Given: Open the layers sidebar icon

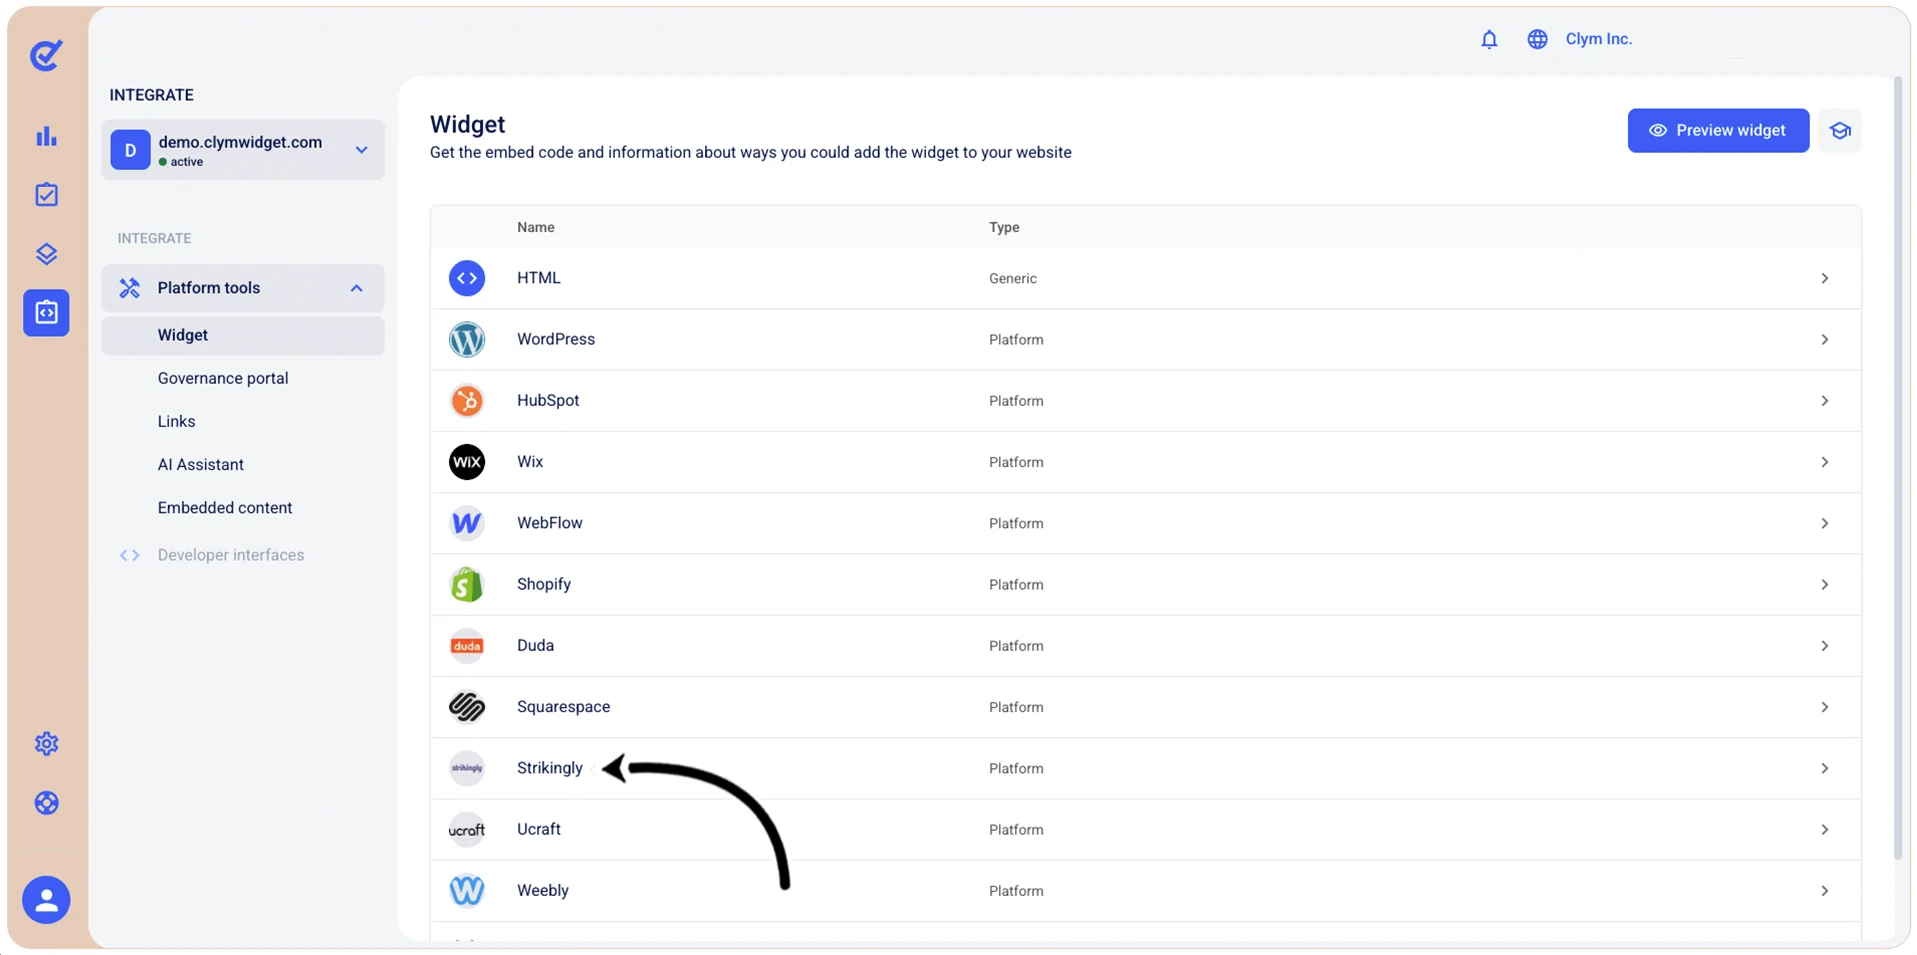Looking at the screenshot, I should click(46, 254).
